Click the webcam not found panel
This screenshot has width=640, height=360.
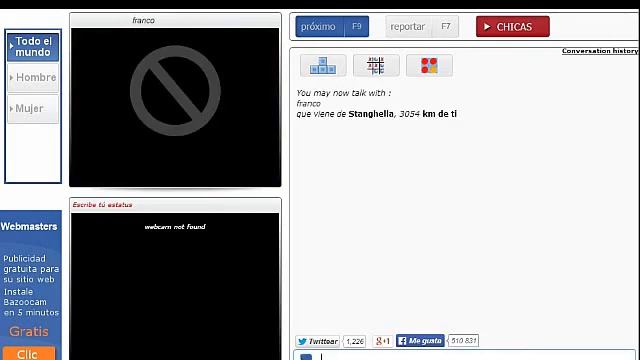coord(175,286)
